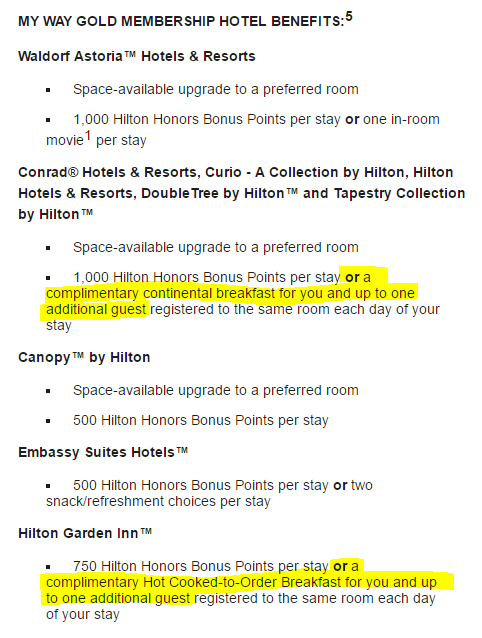Click the highlighted complimentary continental breakfast text
Image resolution: width=482 pixels, height=638 pixels.
pyautogui.click(x=230, y=293)
